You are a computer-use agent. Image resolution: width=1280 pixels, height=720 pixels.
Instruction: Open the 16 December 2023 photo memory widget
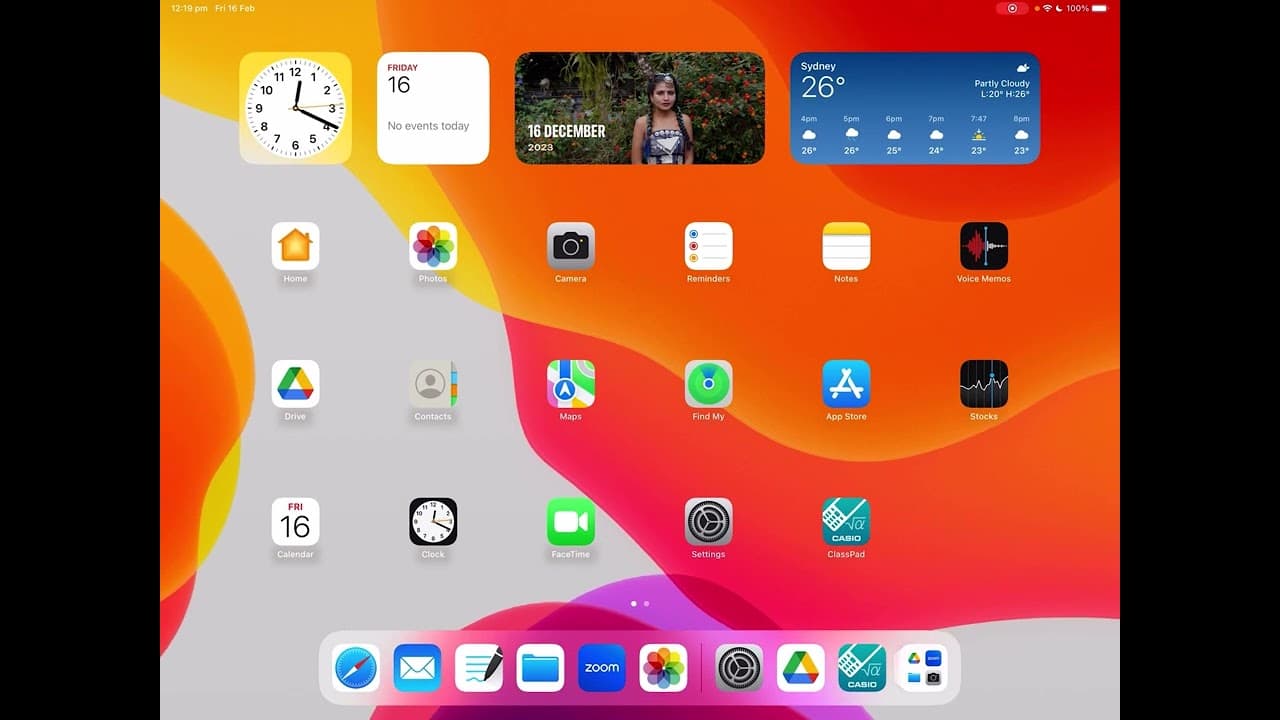click(x=640, y=108)
